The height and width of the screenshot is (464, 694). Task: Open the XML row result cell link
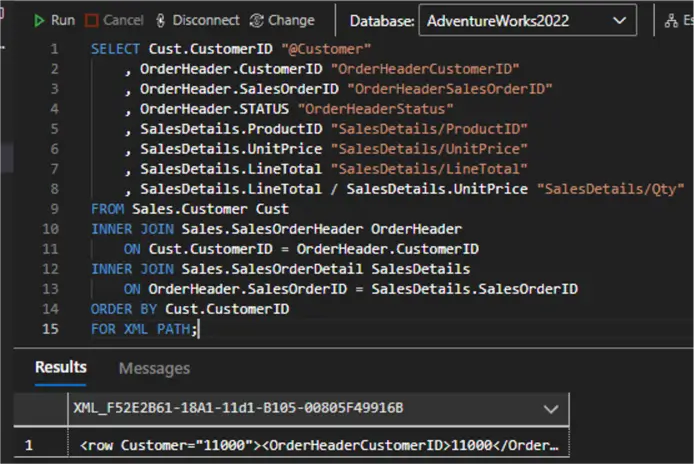[318, 444]
